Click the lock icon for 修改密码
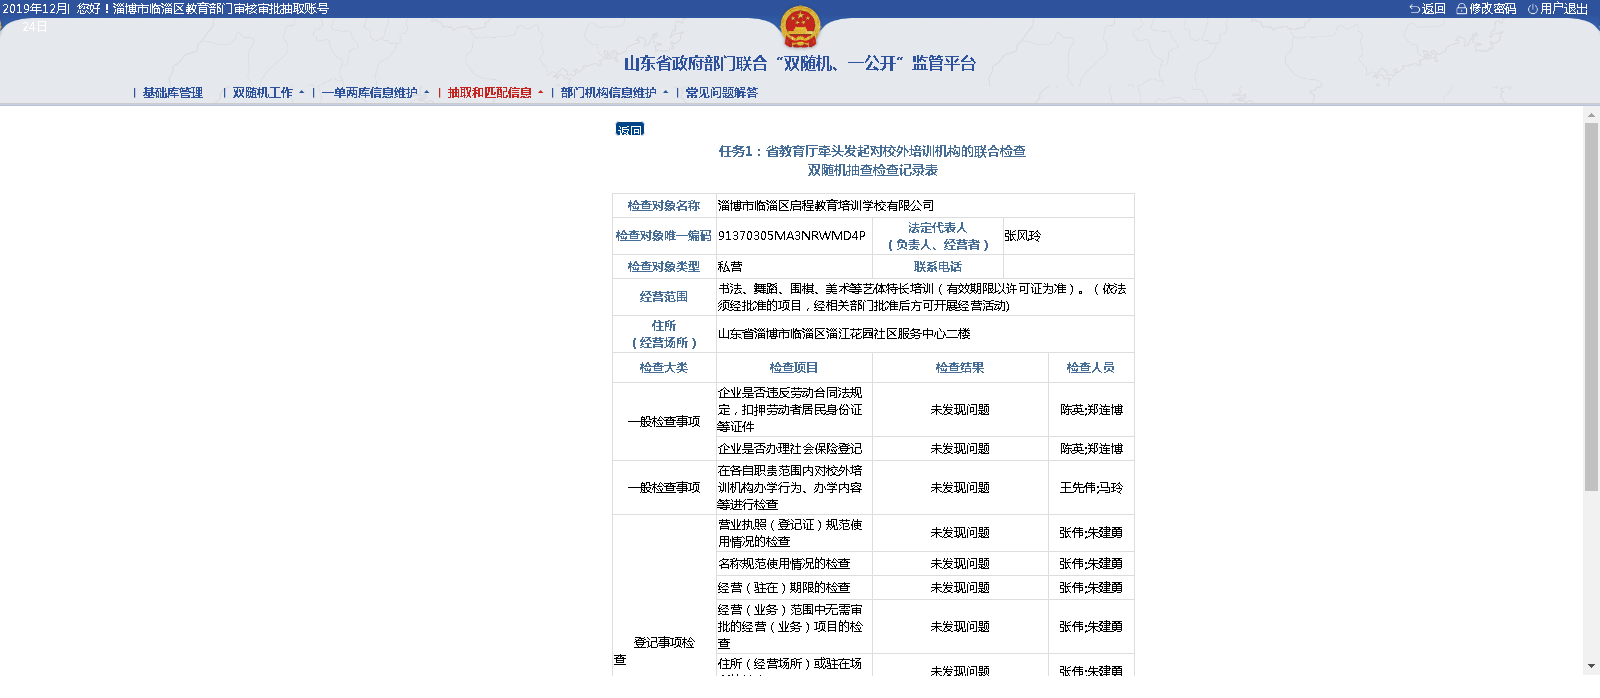The width and height of the screenshot is (1600, 698). coord(1461,9)
